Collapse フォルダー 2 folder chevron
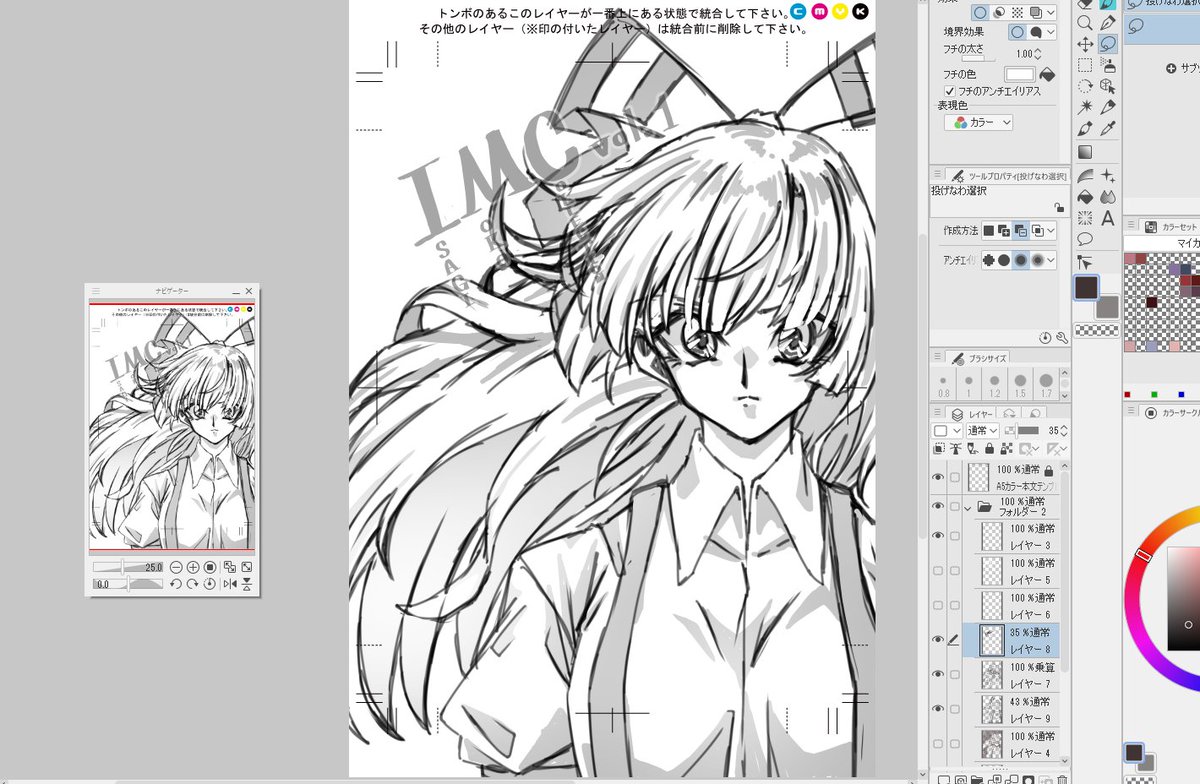Image resolution: width=1200 pixels, height=784 pixels. click(968, 507)
